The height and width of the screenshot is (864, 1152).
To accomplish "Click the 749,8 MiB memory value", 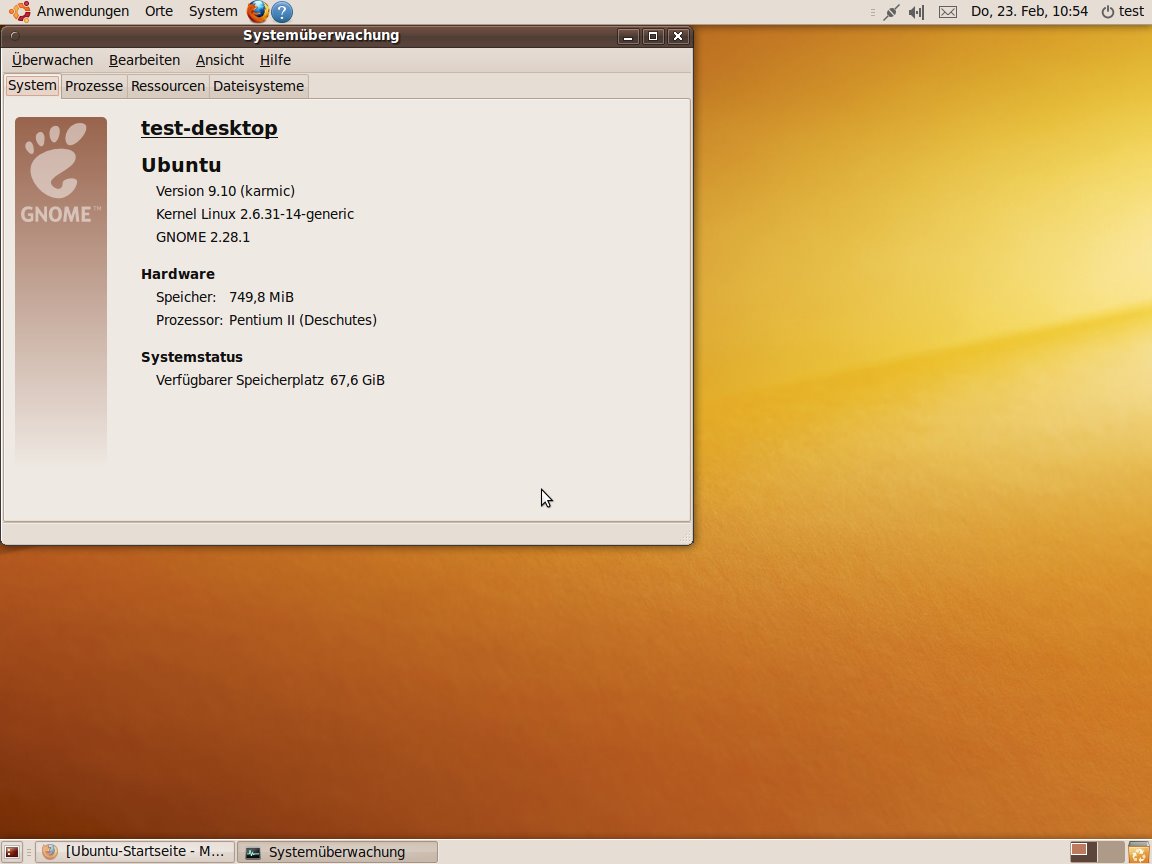I will 262,297.
